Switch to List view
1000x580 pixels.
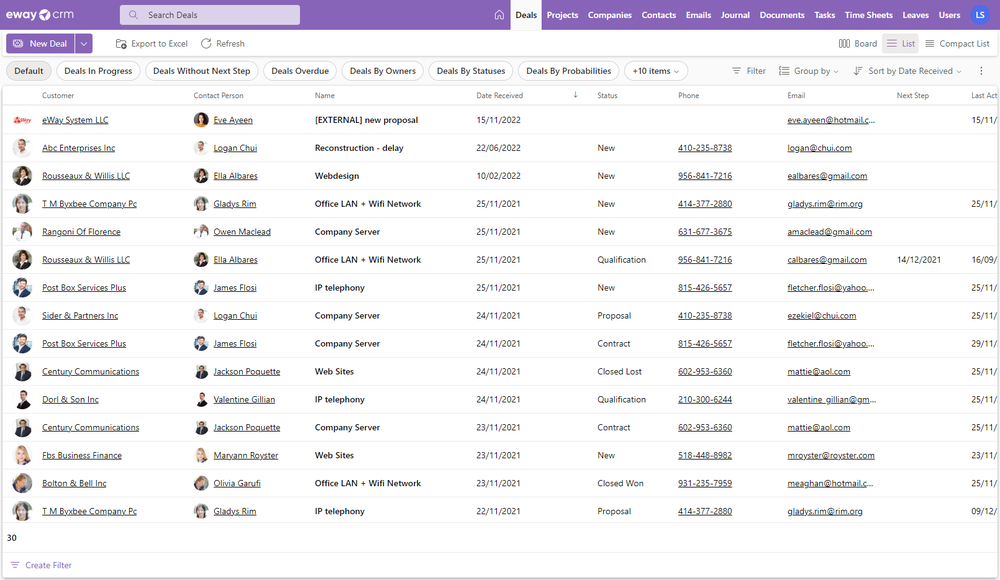901,43
